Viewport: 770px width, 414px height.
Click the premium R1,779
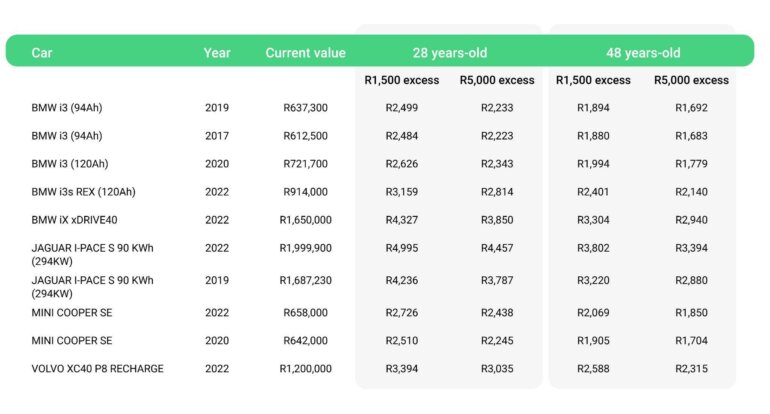(x=691, y=164)
